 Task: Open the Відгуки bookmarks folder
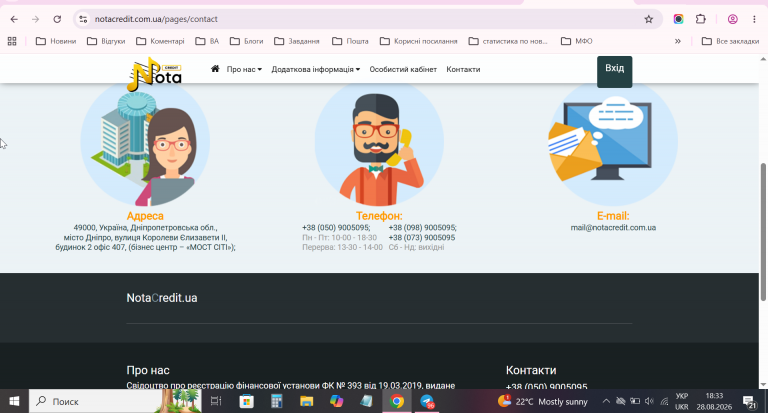pyautogui.click(x=106, y=41)
